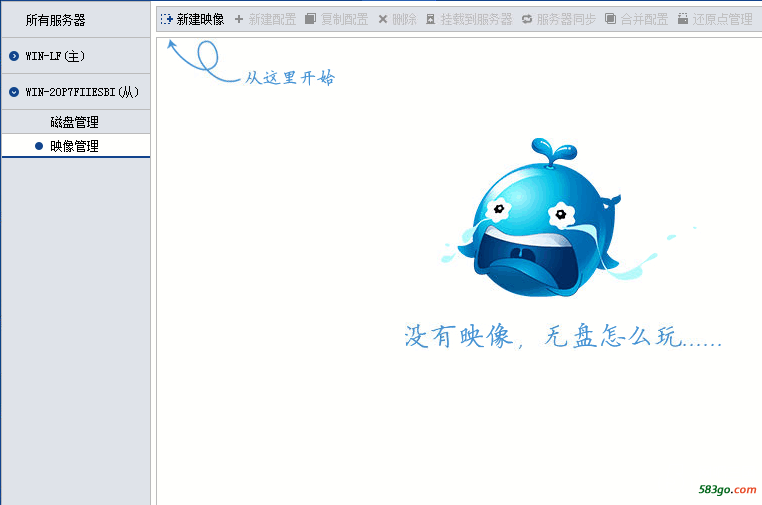Click the 服务器同步 sync arrows icon
This screenshot has height=505, width=762.
click(x=527, y=19)
